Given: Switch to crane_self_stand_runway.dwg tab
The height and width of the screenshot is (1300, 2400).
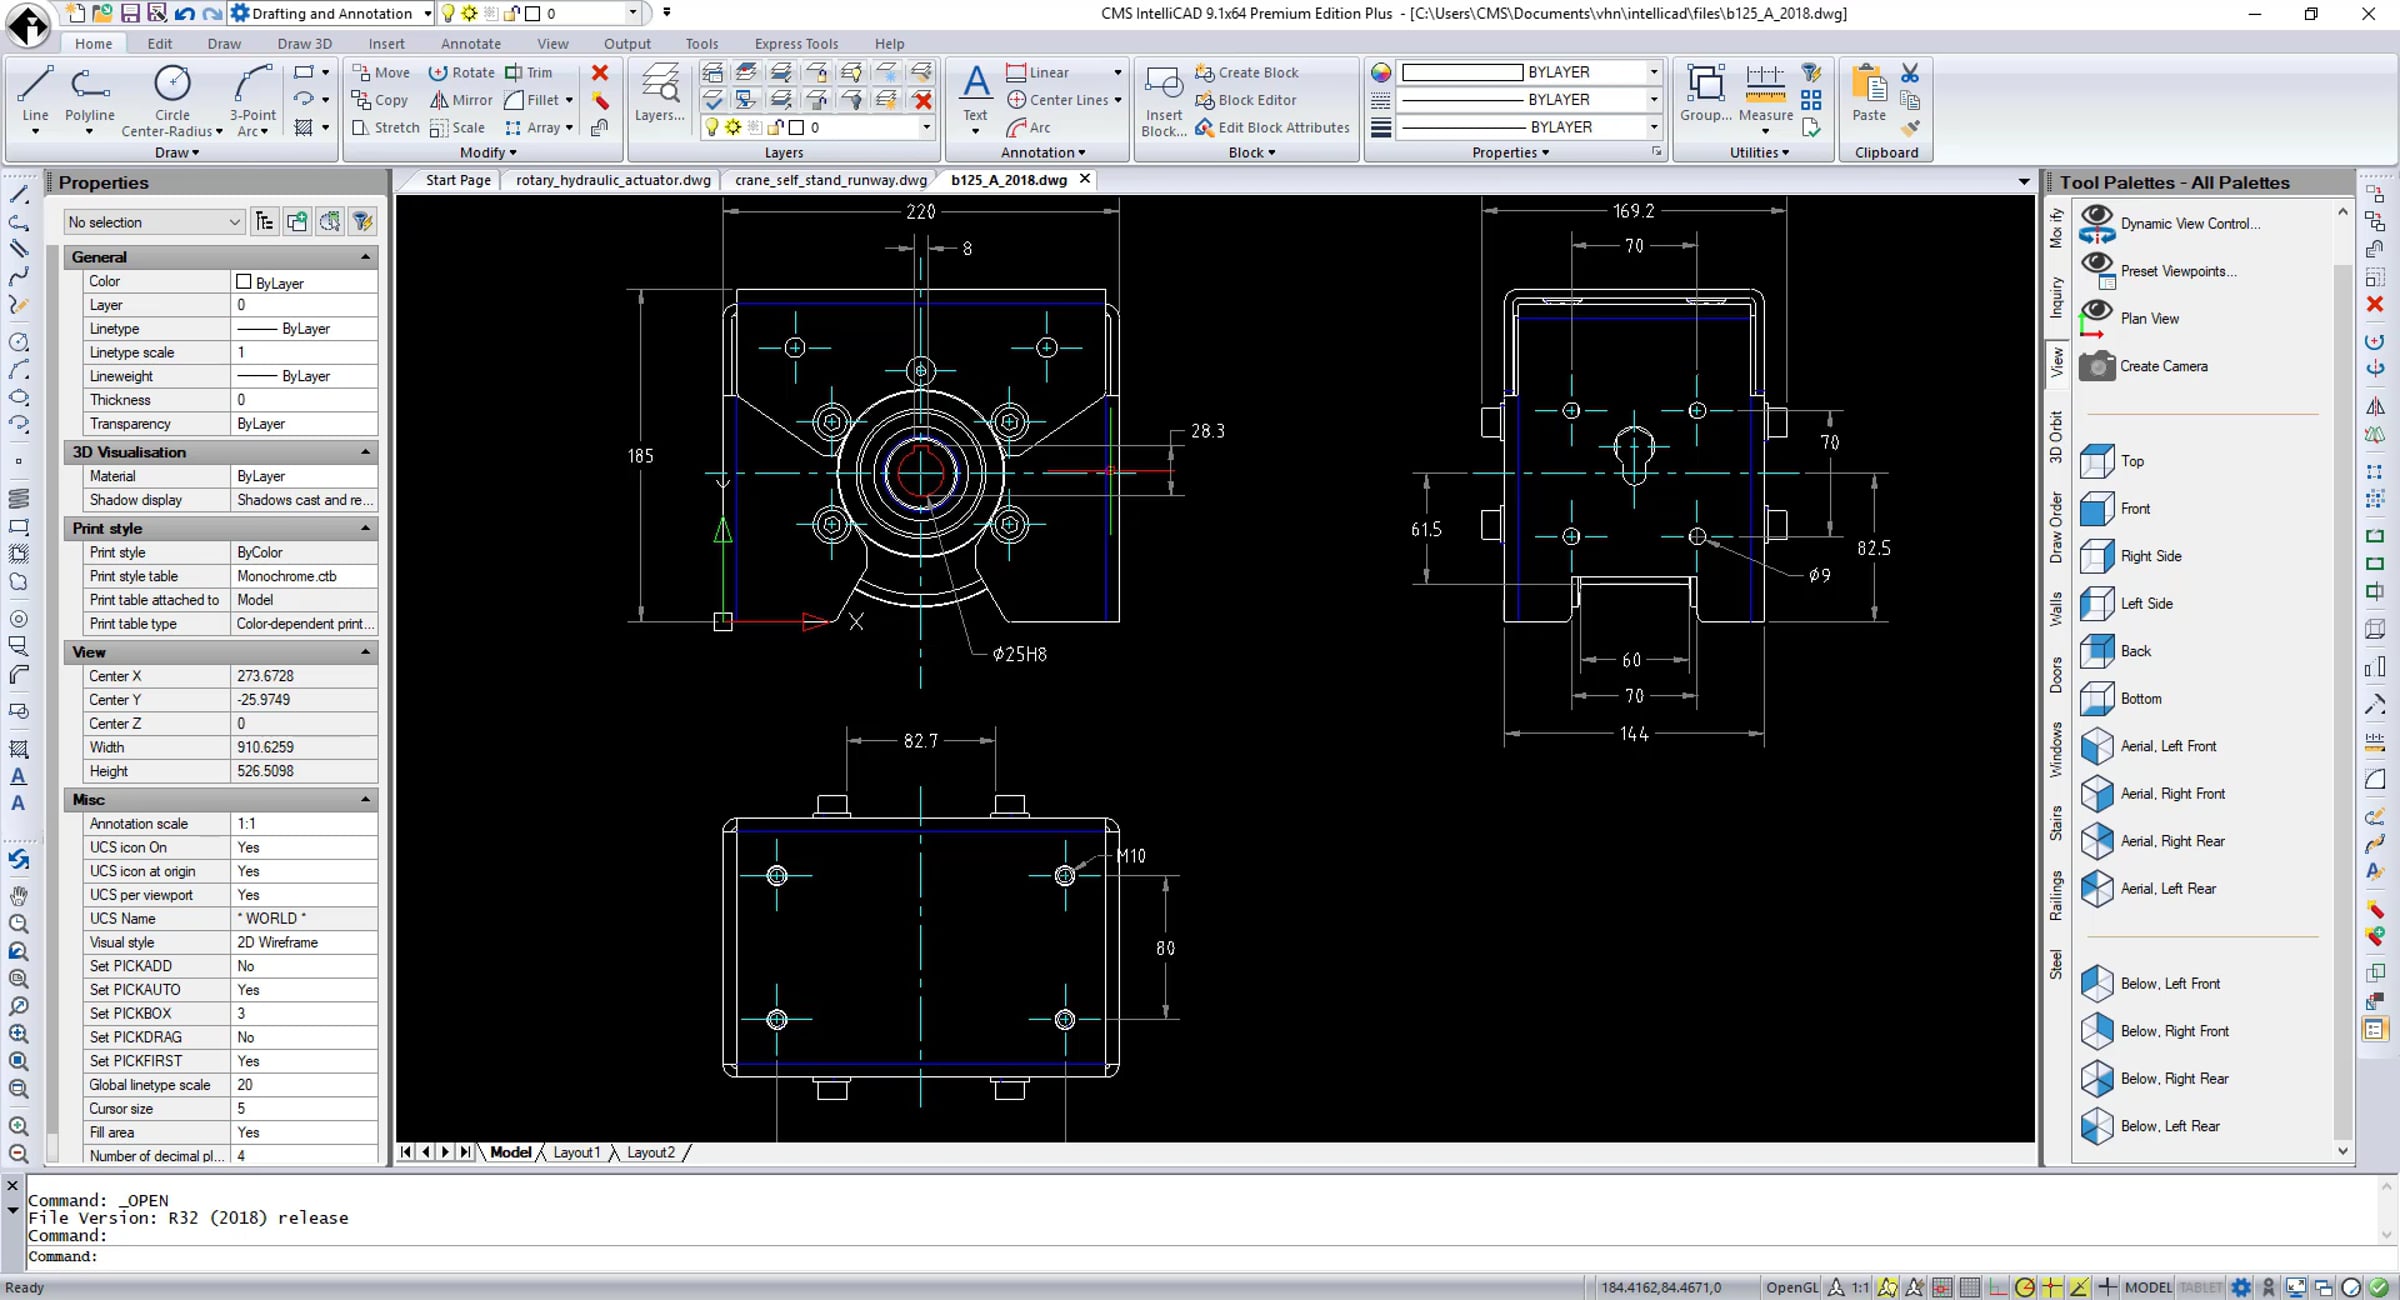Looking at the screenshot, I should 830,180.
